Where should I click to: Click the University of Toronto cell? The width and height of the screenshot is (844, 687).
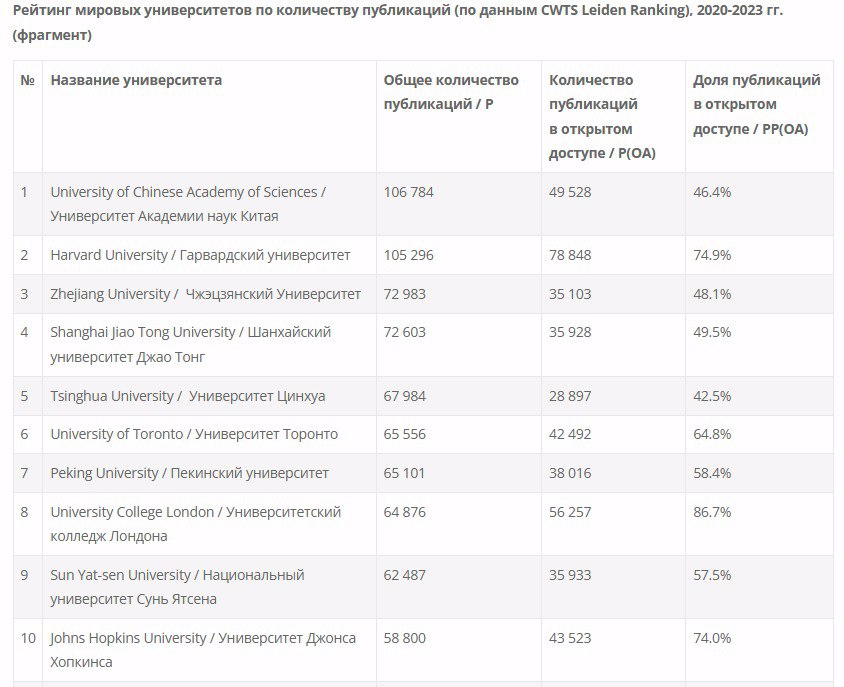pos(194,434)
